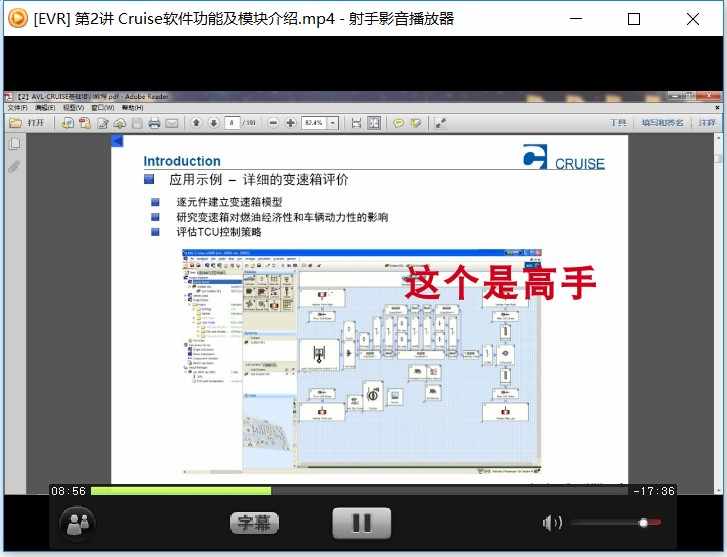This screenshot has height=557, width=727.
Task: Open 窗口(W) menu in Adobe Reader
Action: (102, 108)
